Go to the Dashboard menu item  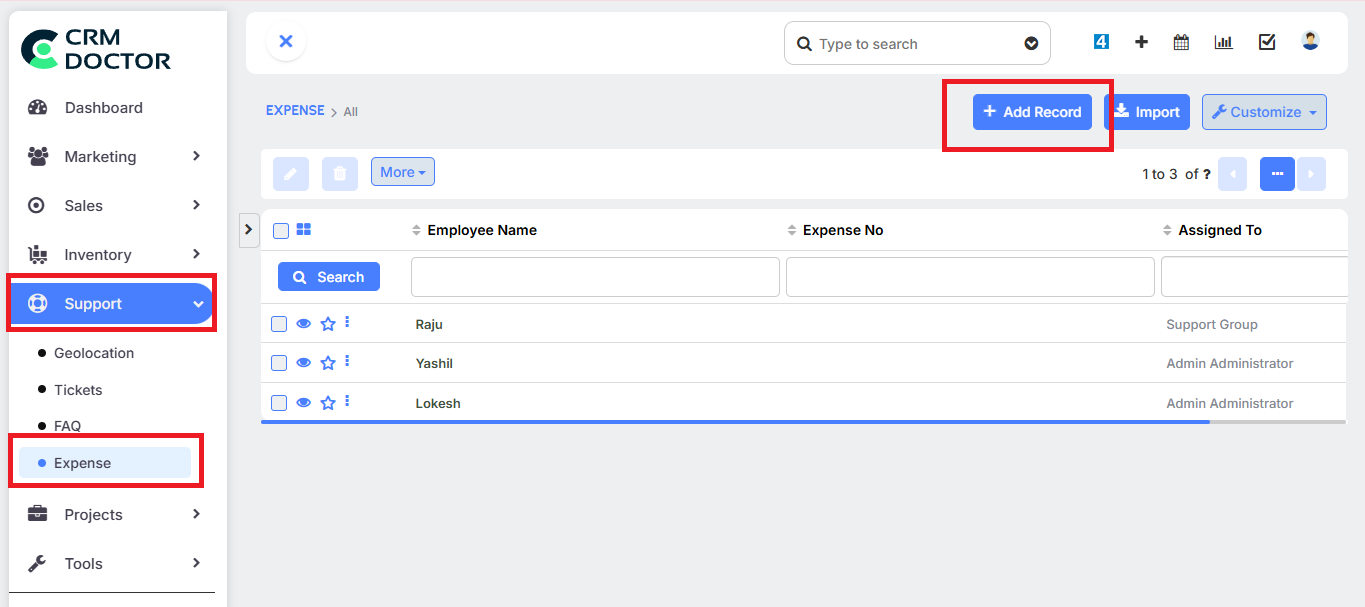click(105, 107)
